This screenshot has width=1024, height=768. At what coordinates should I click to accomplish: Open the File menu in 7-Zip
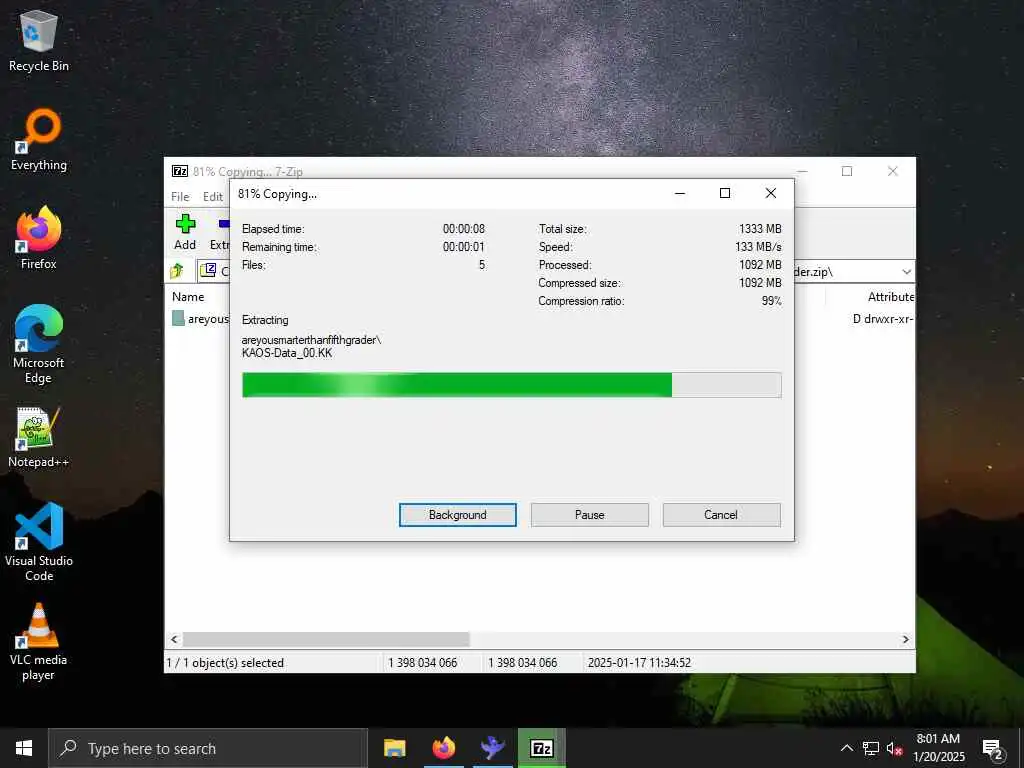click(180, 197)
